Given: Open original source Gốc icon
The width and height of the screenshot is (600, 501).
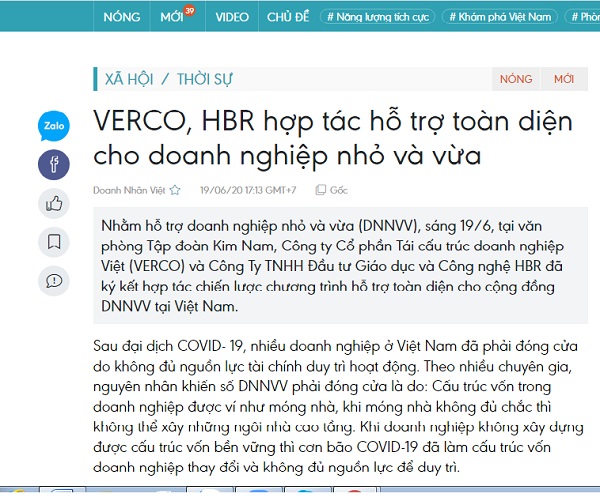Looking at the screenshot, I should [320, 190].
